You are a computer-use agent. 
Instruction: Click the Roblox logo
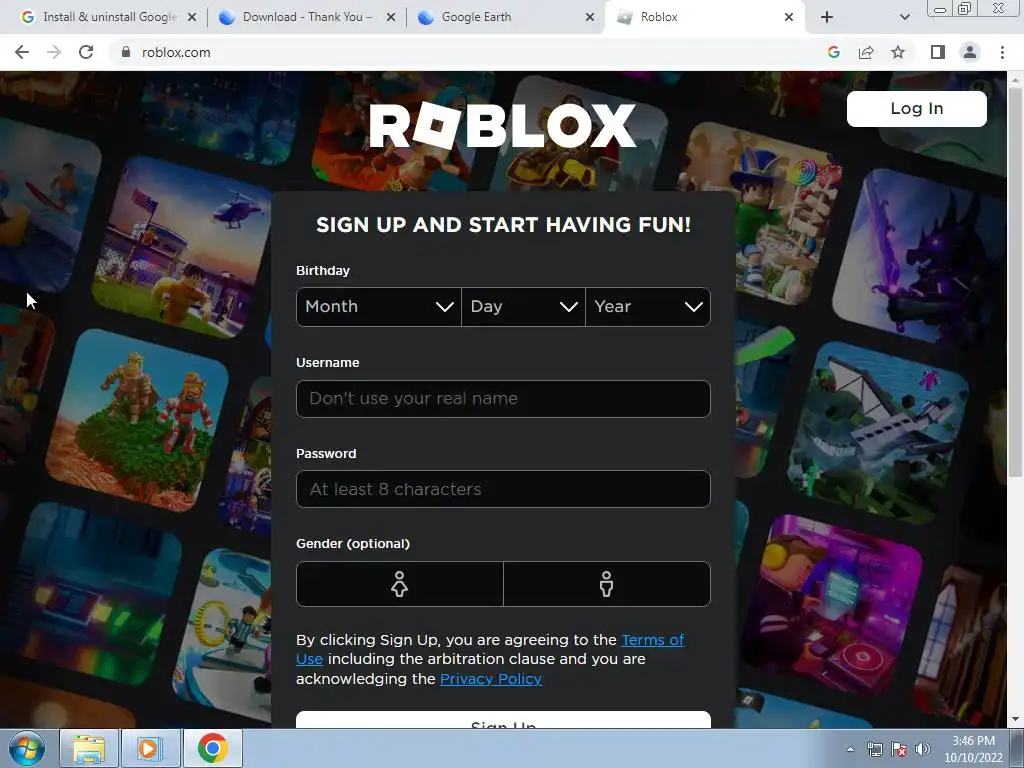tap(502, 125)
